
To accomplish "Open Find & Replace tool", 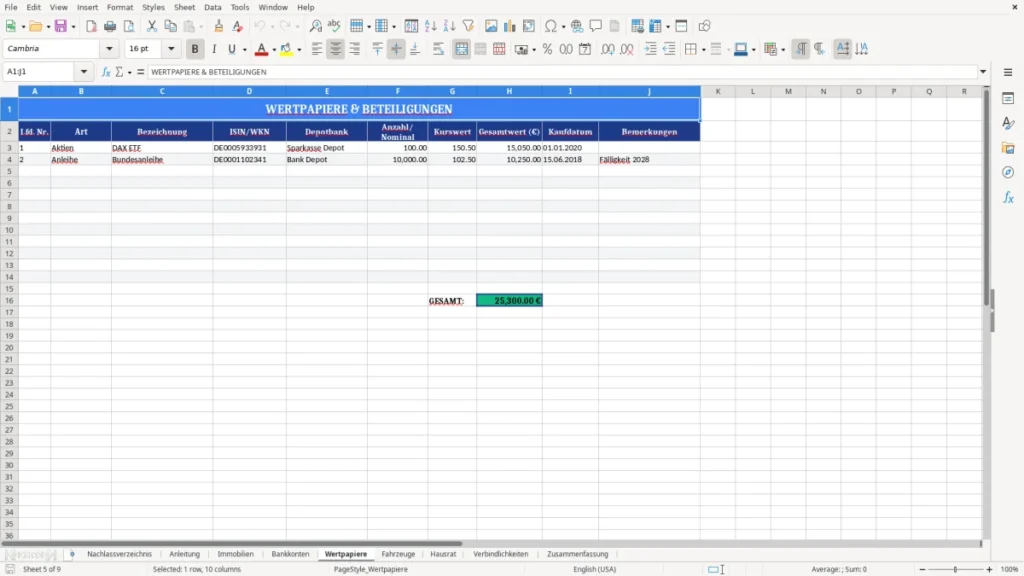I will point(315,26).
